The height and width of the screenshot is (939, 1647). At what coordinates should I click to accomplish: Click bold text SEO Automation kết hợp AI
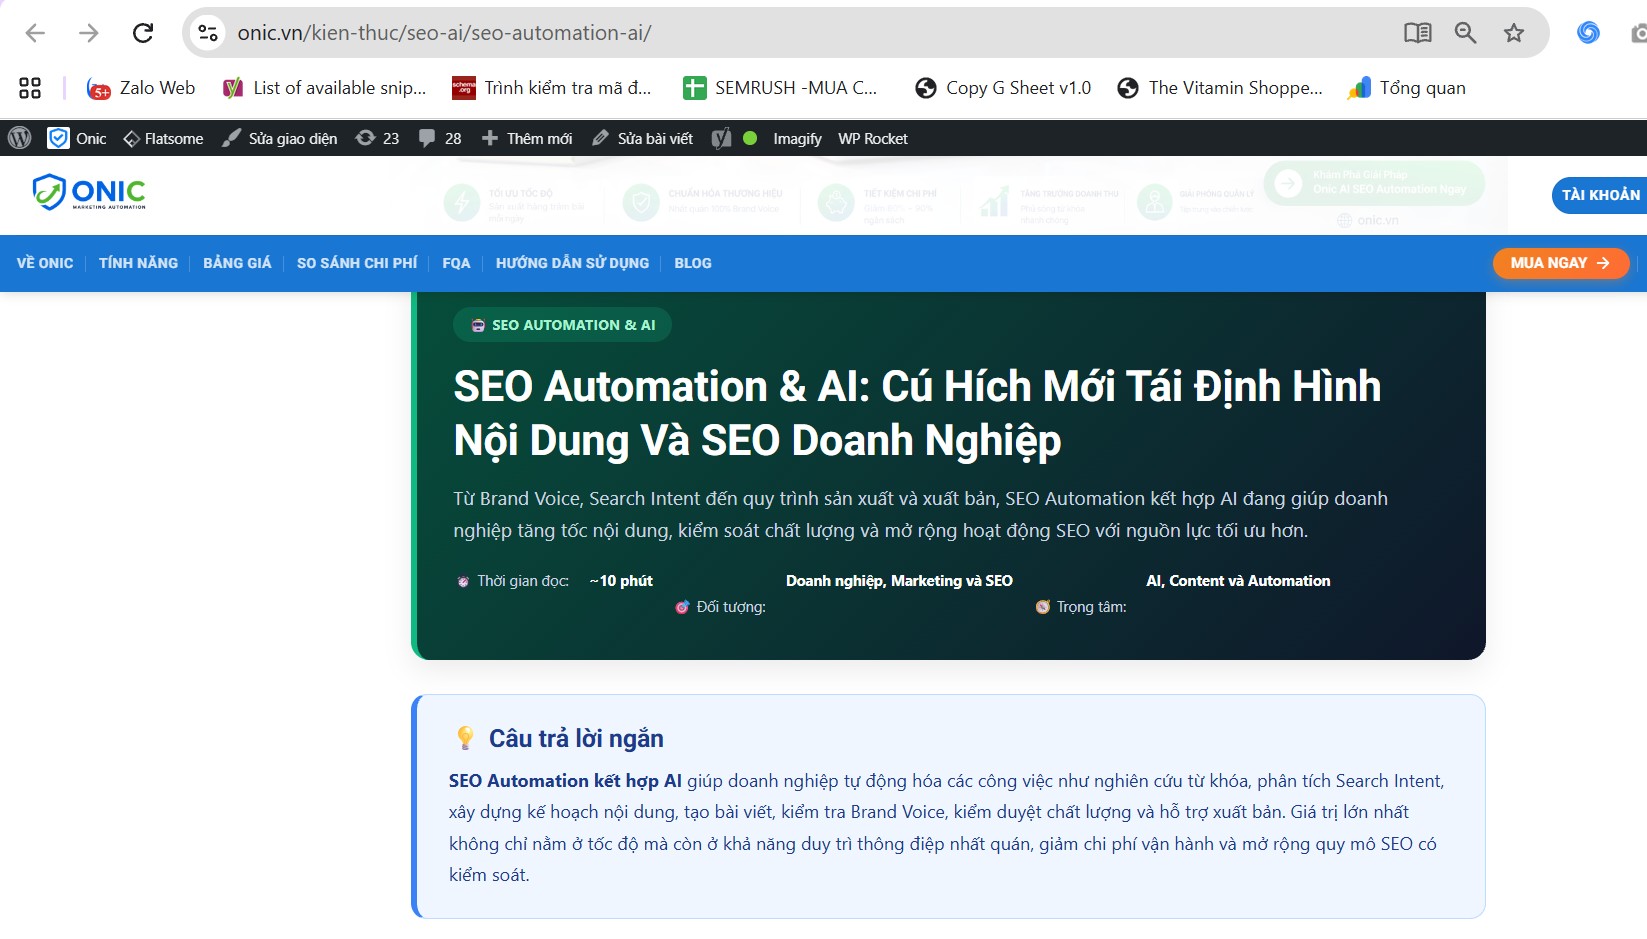[565, 781]
